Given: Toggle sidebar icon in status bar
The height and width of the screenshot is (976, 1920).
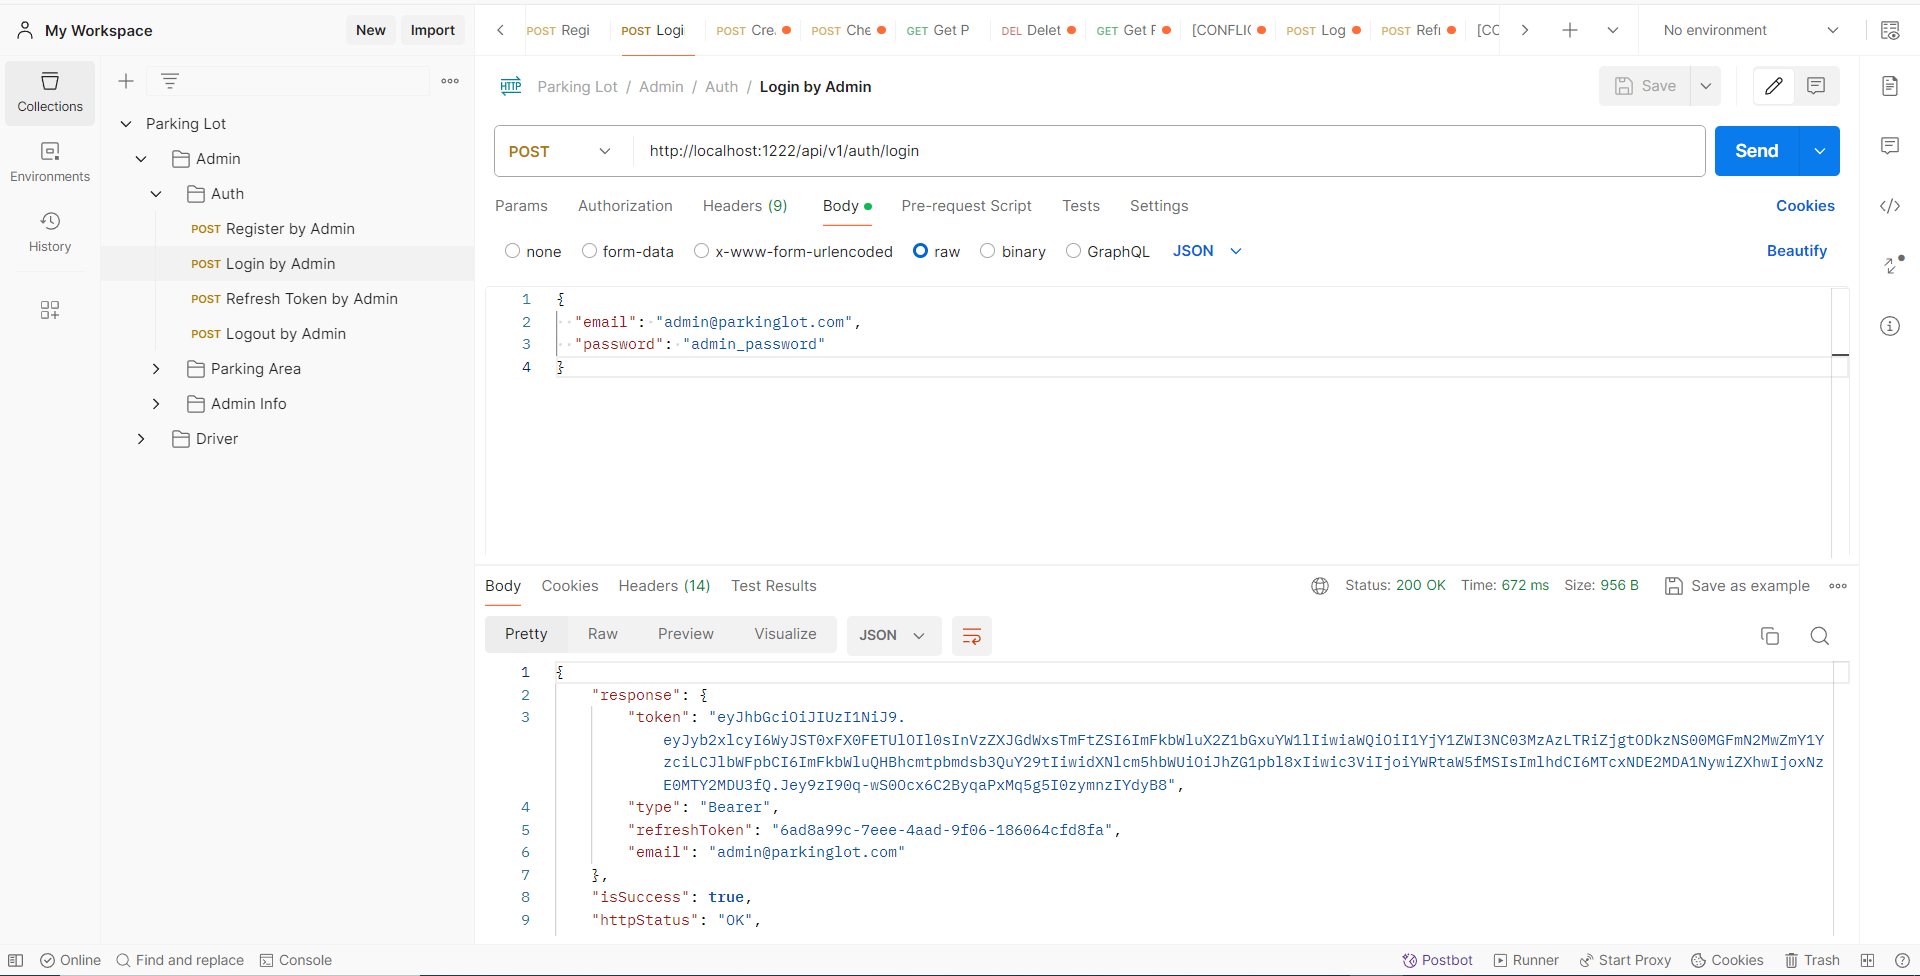Looking at the screenshot, I should (16, 960).
